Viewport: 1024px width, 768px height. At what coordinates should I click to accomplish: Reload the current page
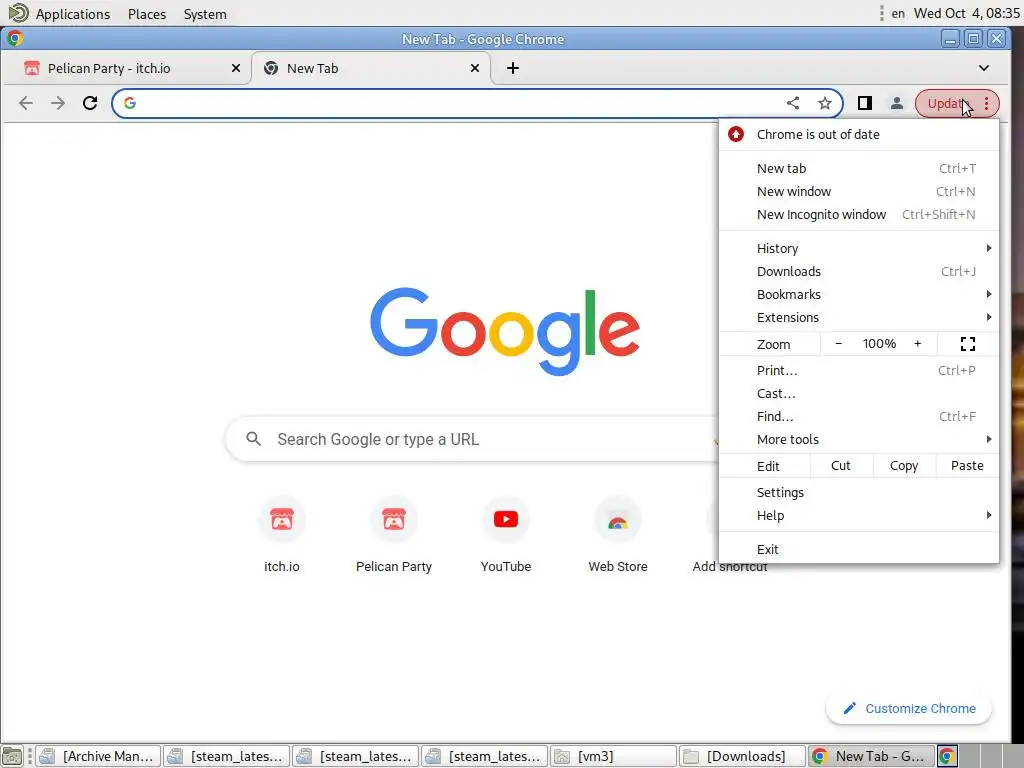tap(90, 103)
